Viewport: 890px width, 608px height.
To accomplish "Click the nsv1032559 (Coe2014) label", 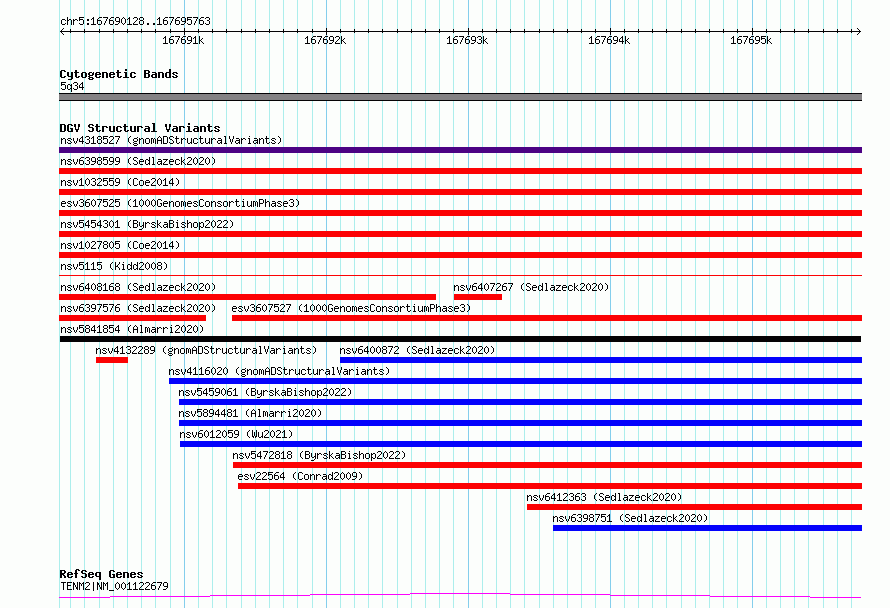I will tap(120, 182).
